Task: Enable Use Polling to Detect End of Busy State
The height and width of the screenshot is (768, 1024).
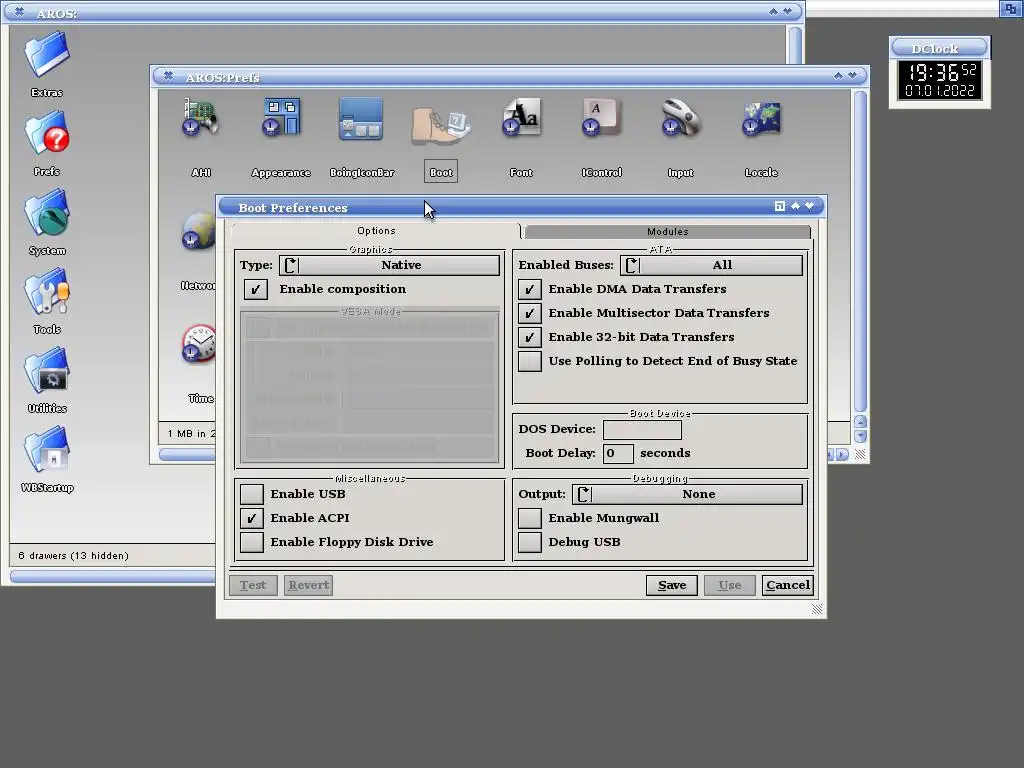Action: pos(530,361)
